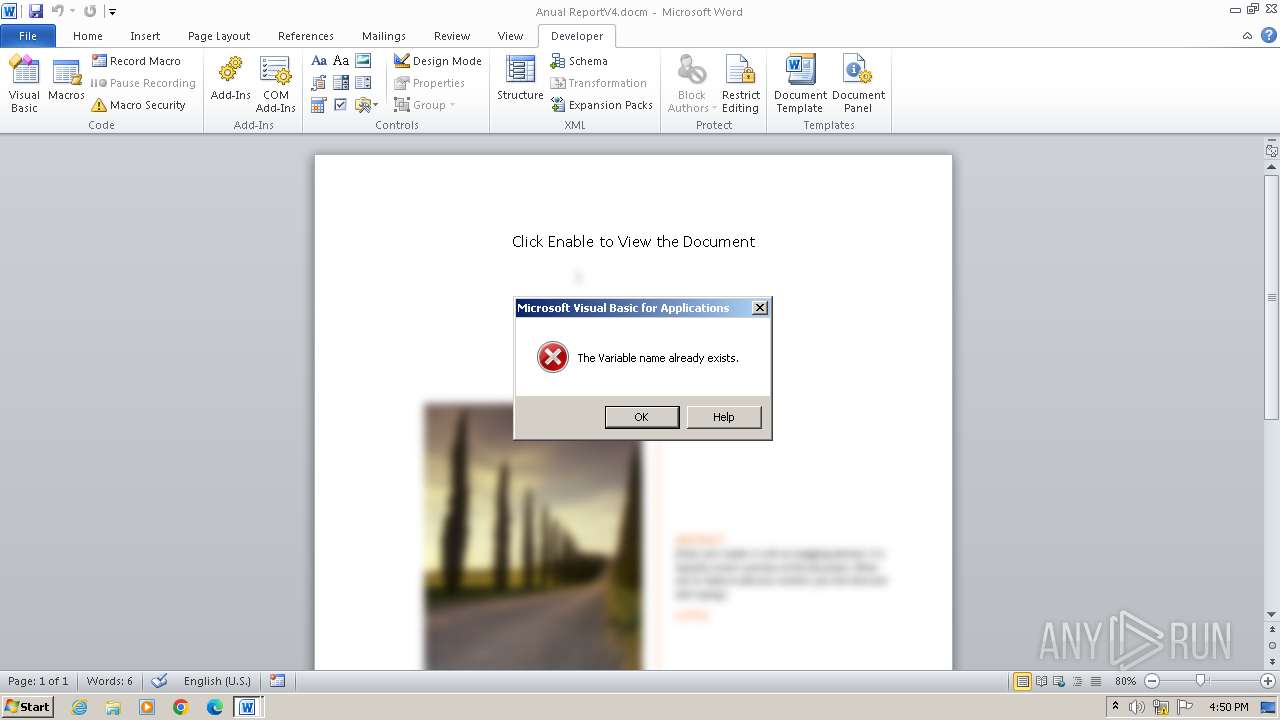The image size is (1280, 720).
Task: Switch to the Mailings tab
Action: (x=384, y=36)
